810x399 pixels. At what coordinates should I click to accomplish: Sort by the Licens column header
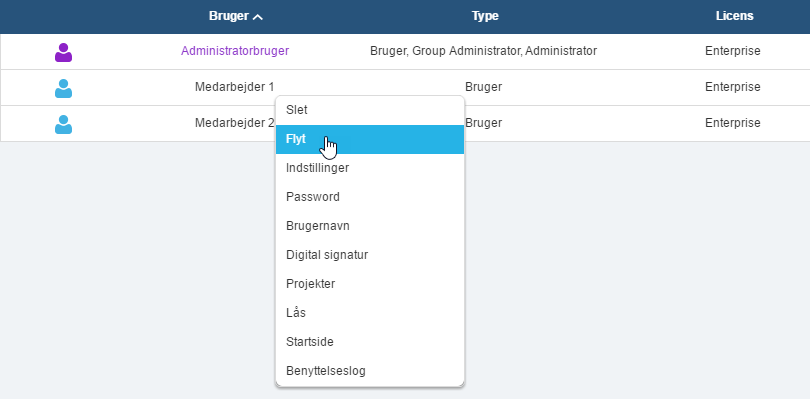(735, 16)
